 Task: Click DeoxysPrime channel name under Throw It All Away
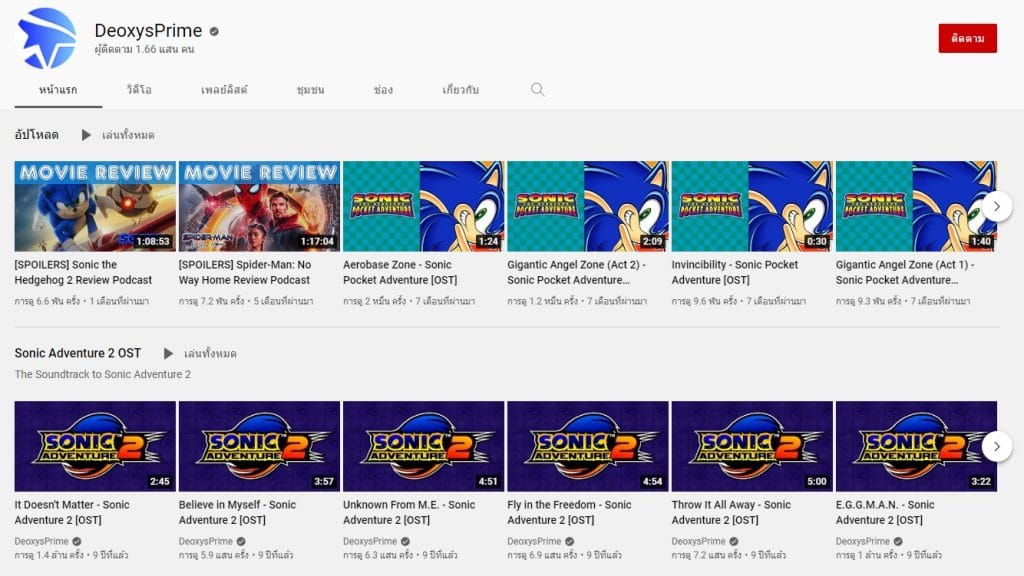pyautogui.click(x=698, y=541)
